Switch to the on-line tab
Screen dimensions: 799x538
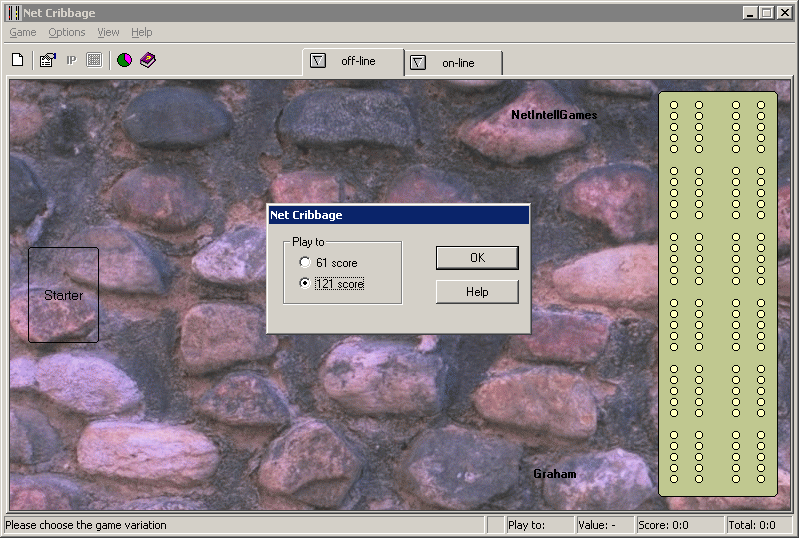(454, 63)
